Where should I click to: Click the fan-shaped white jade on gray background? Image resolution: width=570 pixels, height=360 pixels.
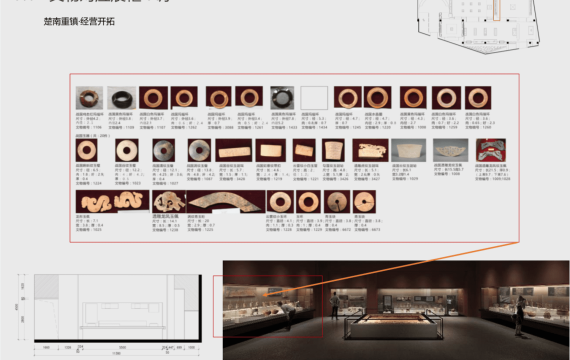[x=409, y=150]
